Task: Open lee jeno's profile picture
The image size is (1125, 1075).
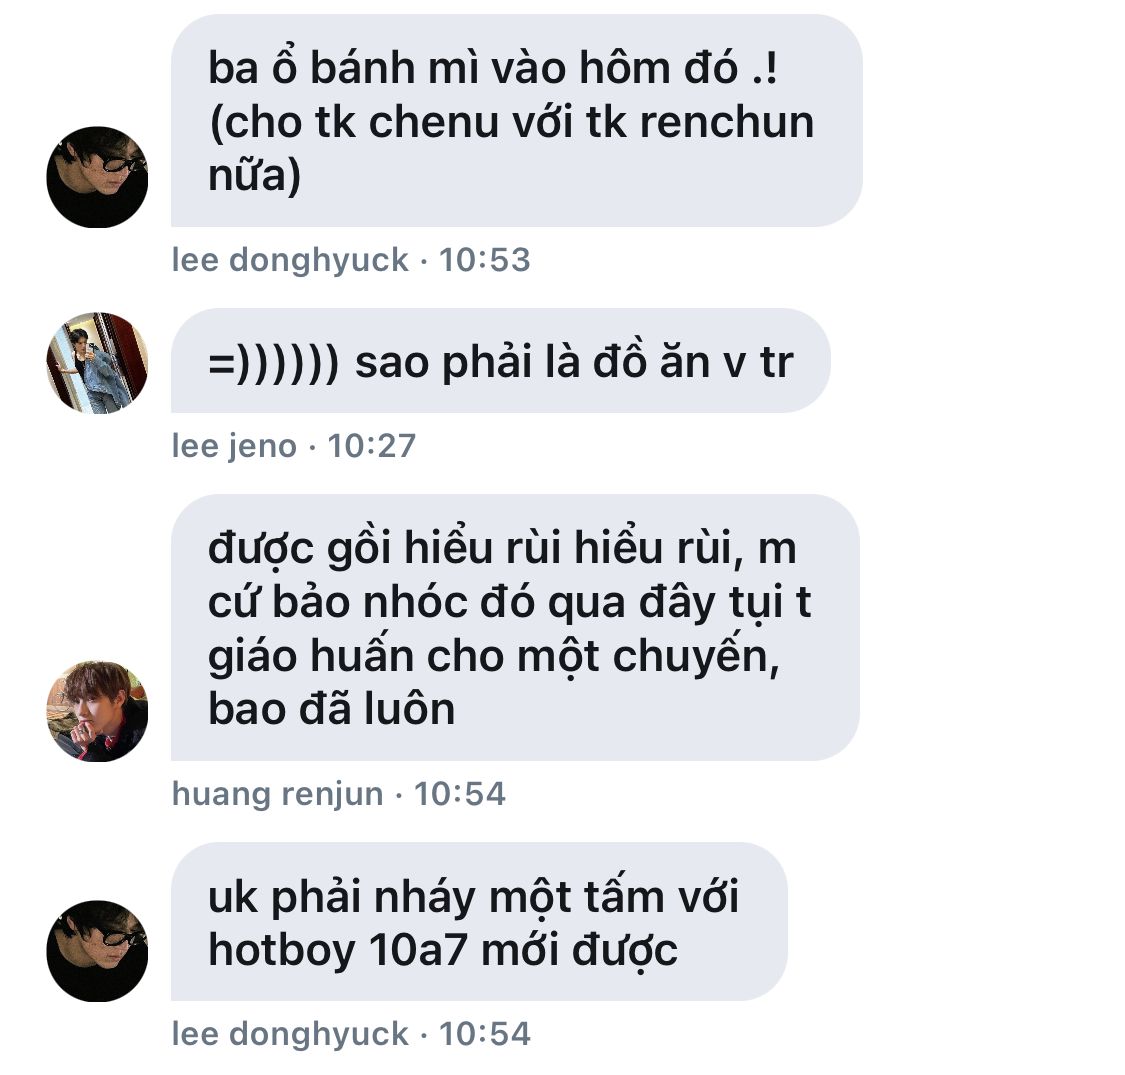Action: 97,362
